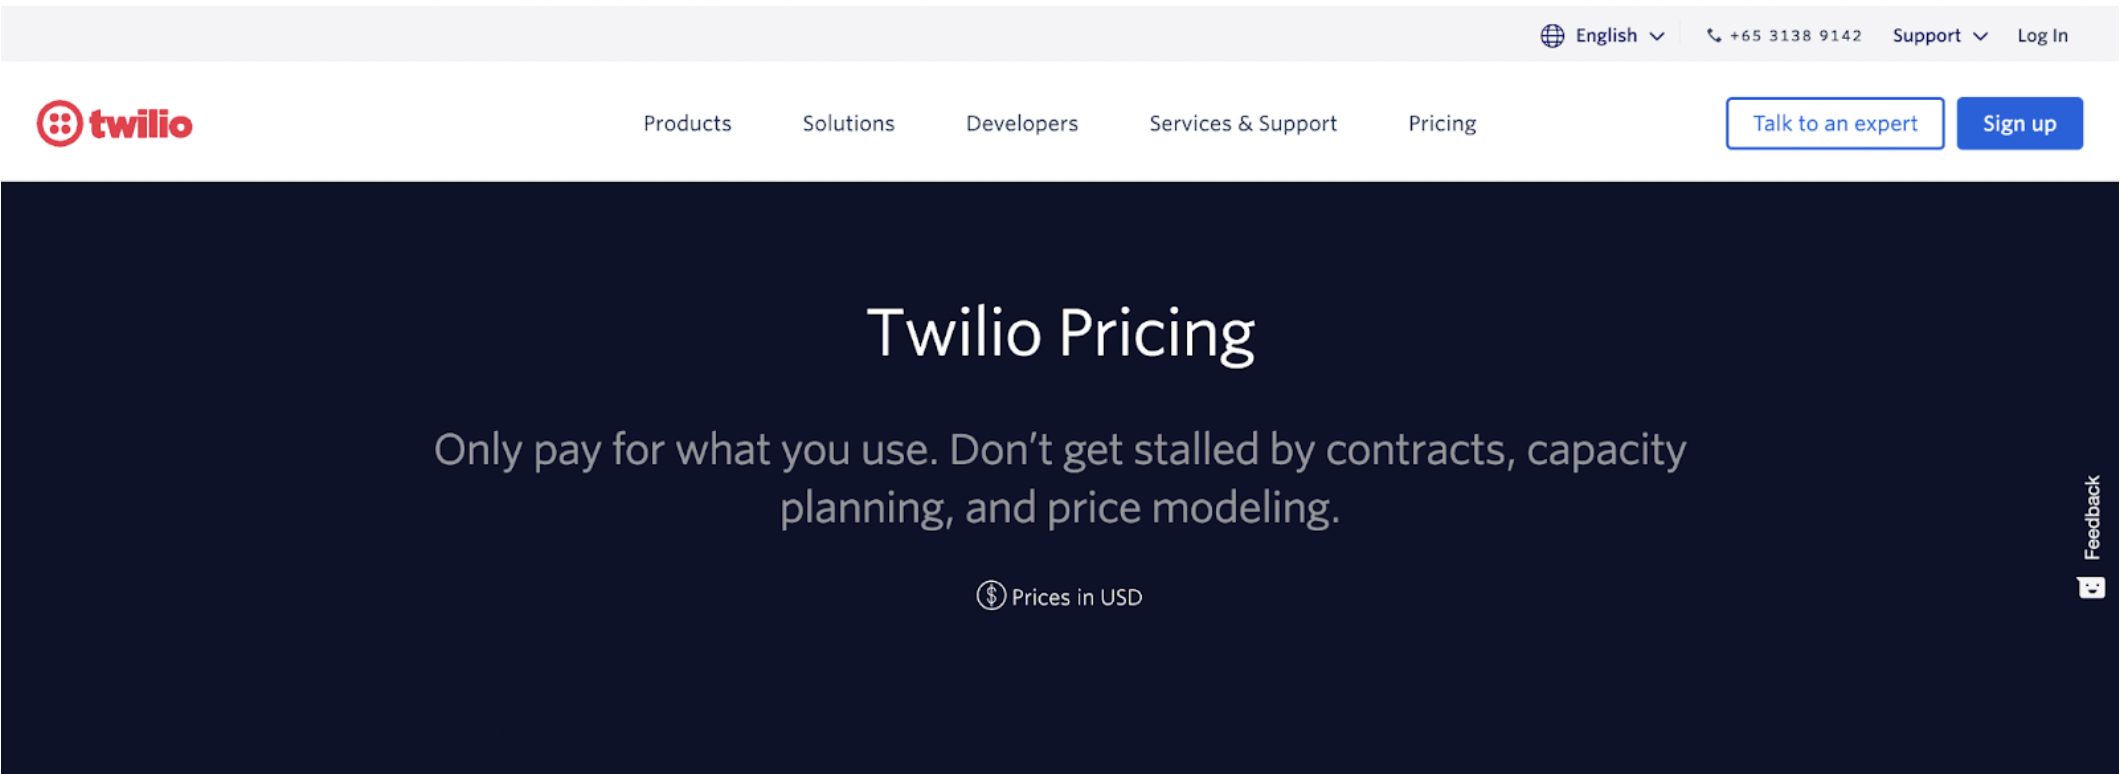
Task: Click the phone handset icon
Action: (x=1713, y=36)
